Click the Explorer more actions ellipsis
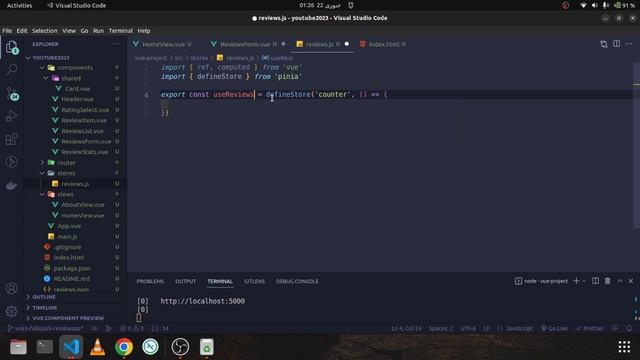Screen dimensions: 640x360 tap(116, 44)
